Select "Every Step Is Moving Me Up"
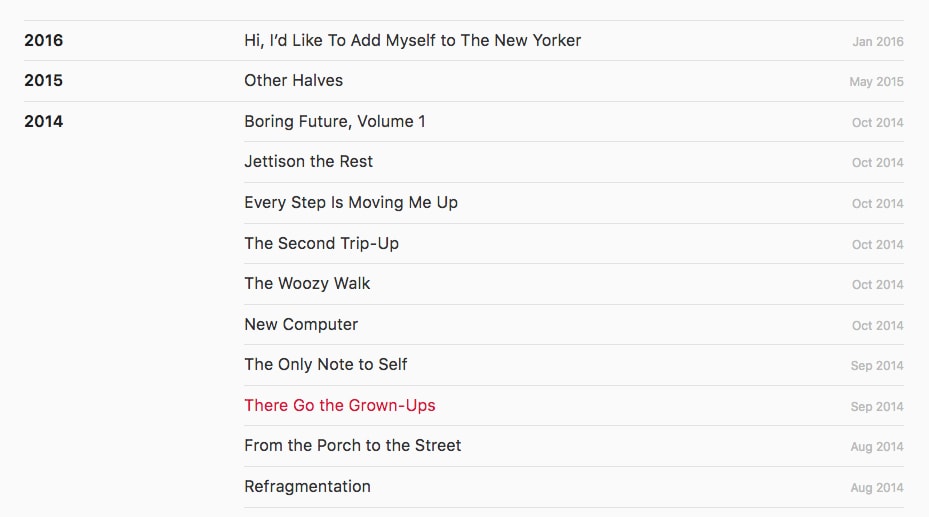The image size is (929, 517). [350, 203]
